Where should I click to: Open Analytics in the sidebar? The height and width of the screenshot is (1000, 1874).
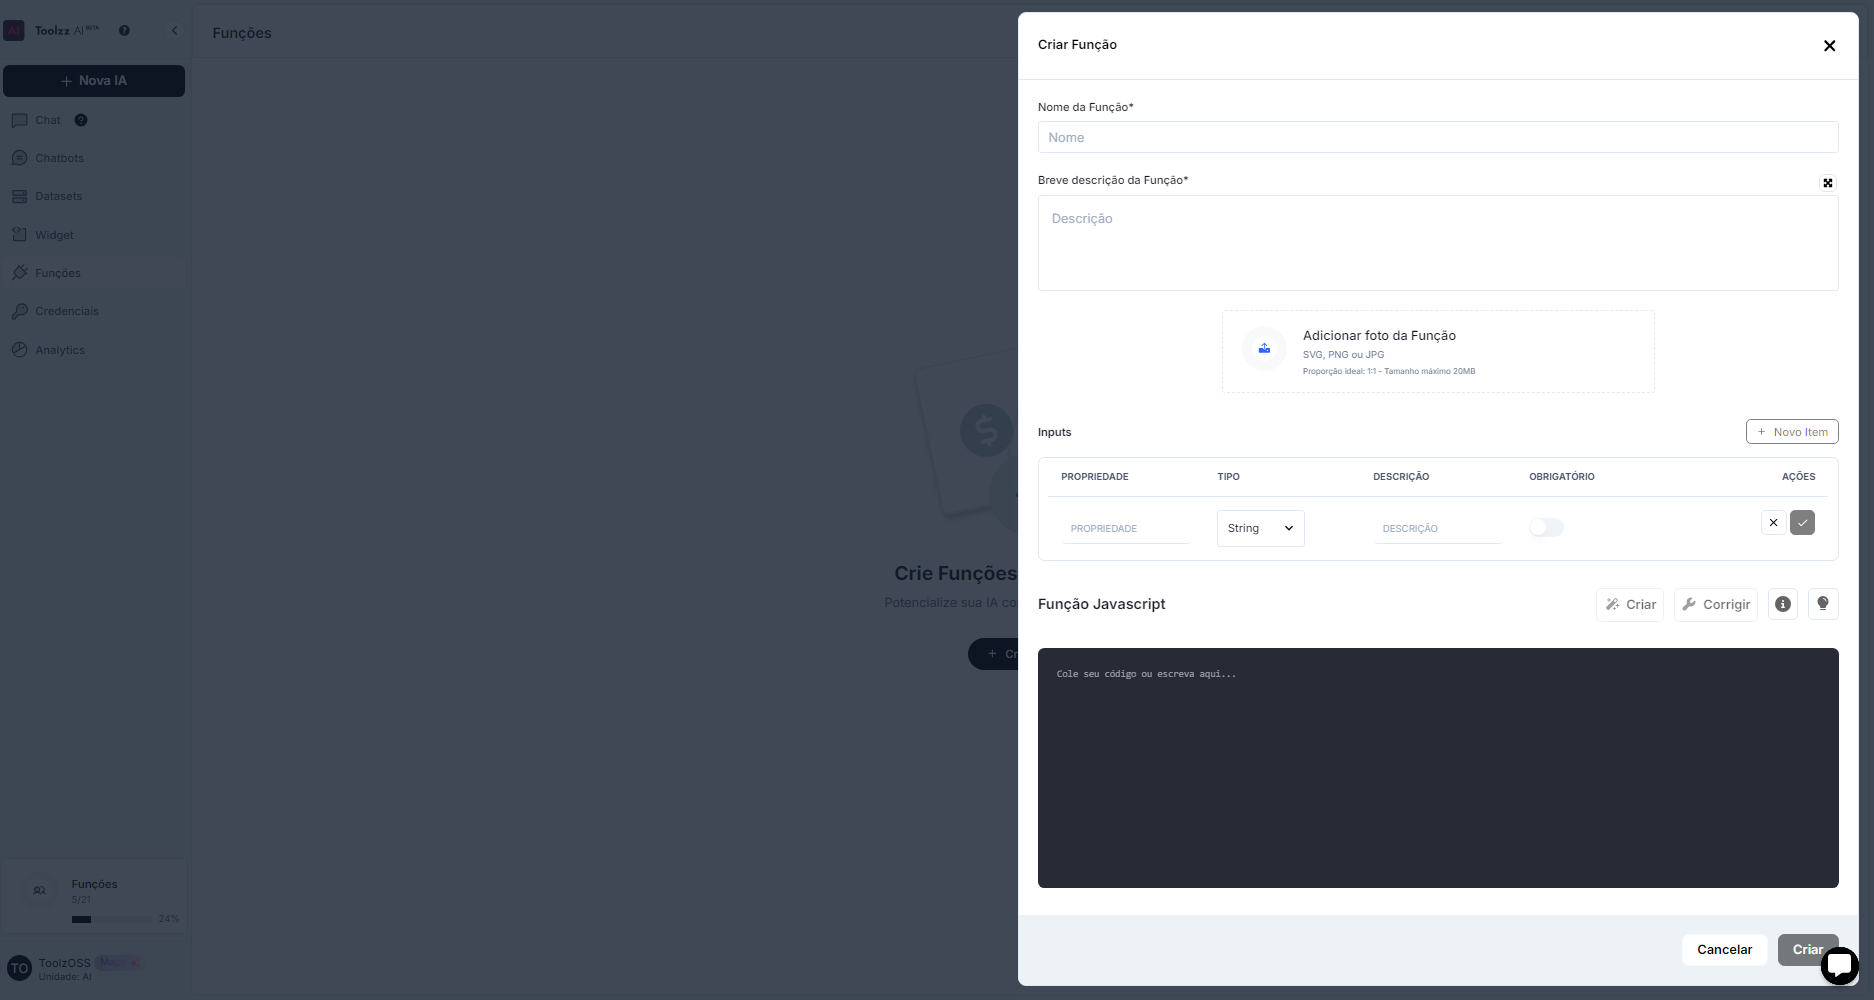coord(59,350)
